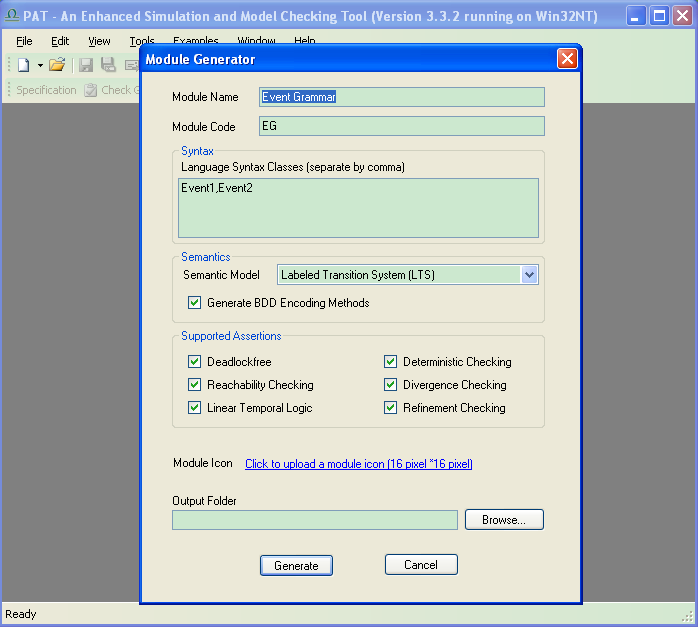Open the Help menu
Viewport: 698px width, 627px height.
click(304, 40)
